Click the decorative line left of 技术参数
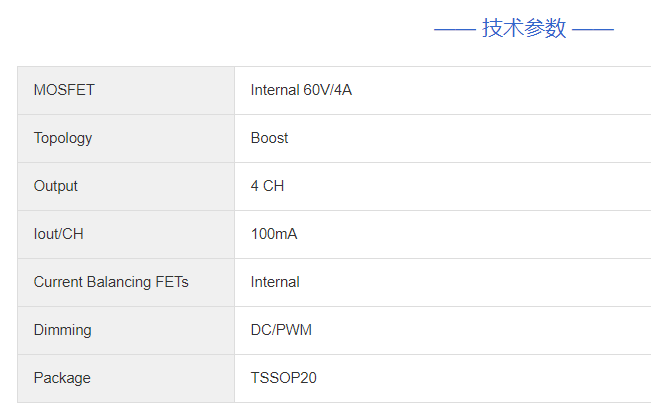Screen dimensions: 651x405 (x=454, y=29)
